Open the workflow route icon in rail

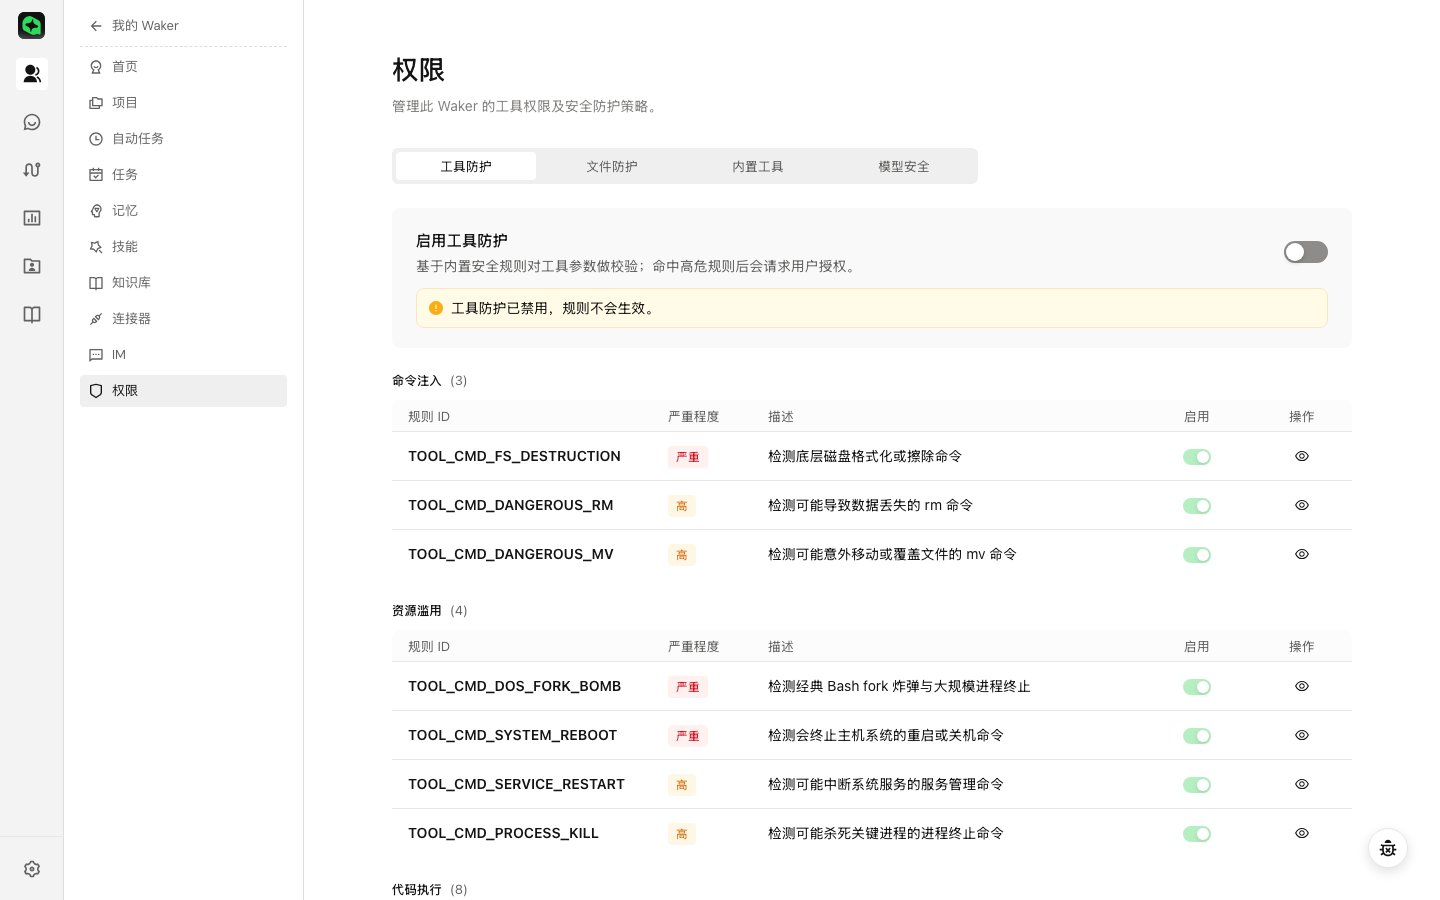[32, 170]
